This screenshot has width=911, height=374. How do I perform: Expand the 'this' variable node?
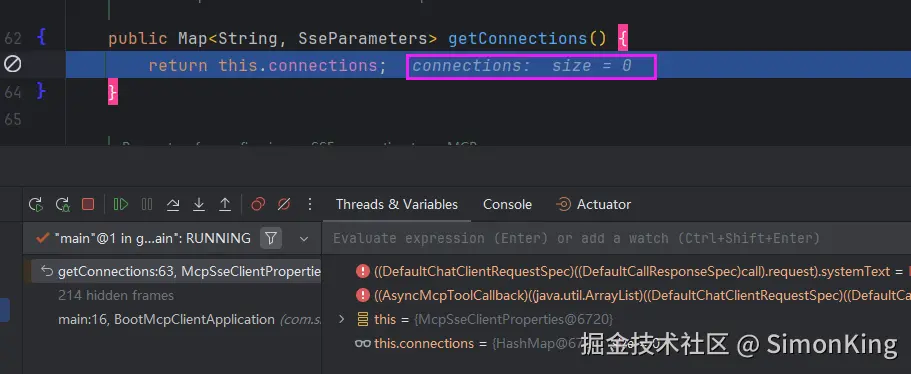point(342,319)
